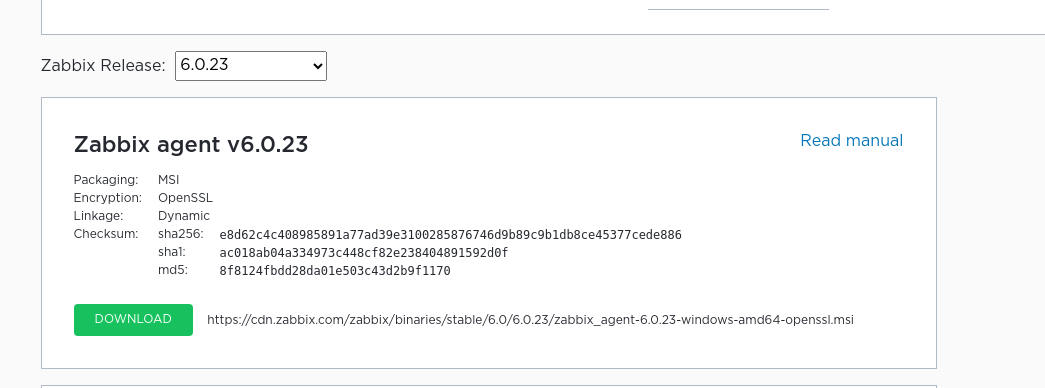Click the Linkage field label

tap(99, 216)
